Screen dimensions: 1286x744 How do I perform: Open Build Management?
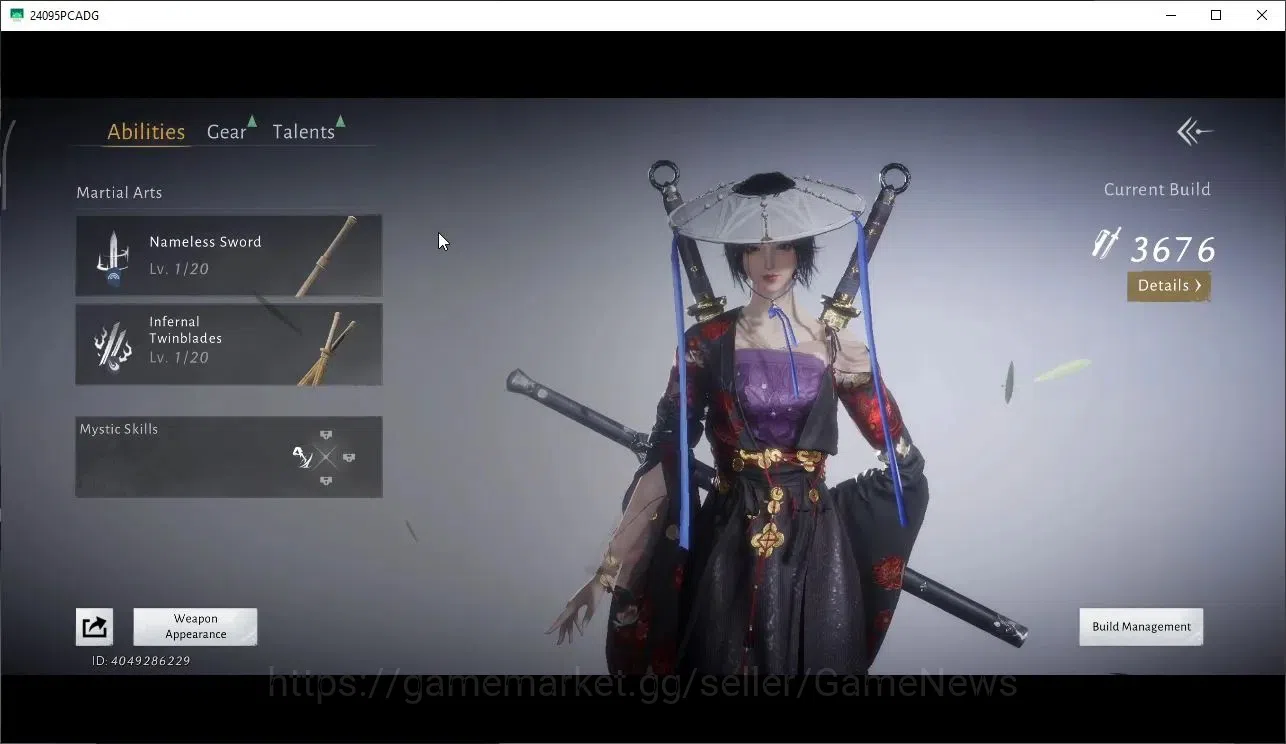coord(1141,627)
